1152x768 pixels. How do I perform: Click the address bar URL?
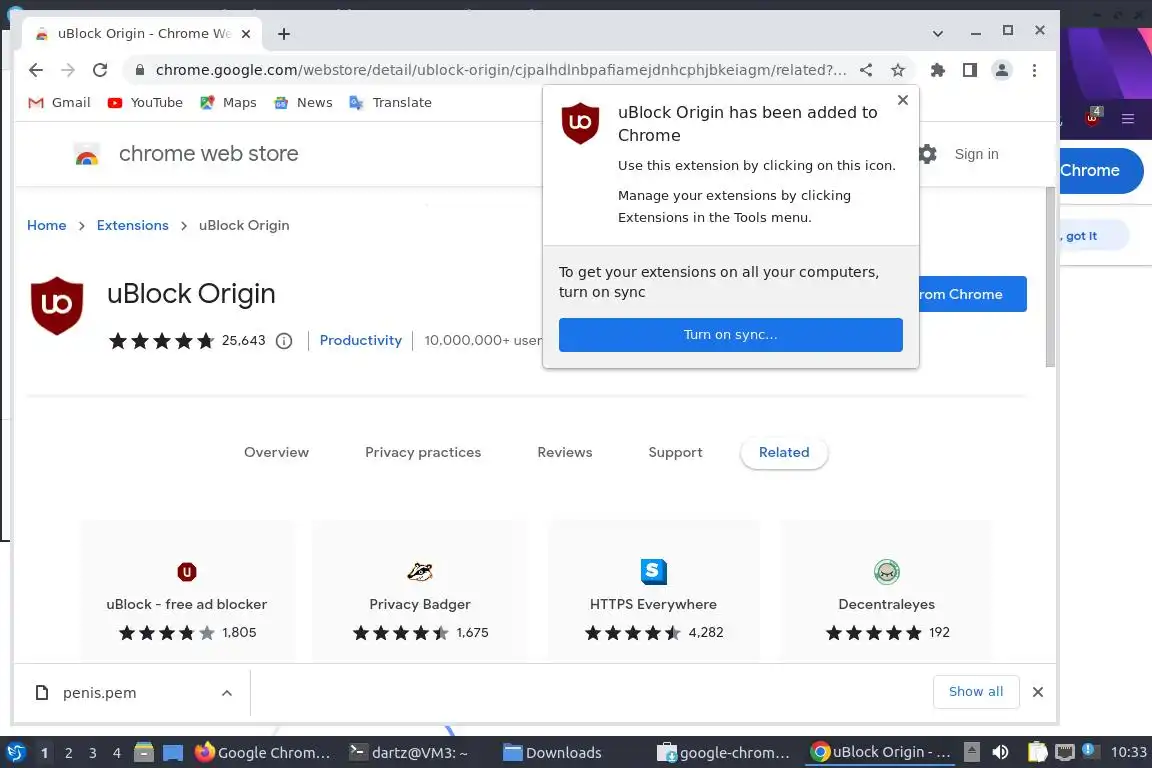500,70
